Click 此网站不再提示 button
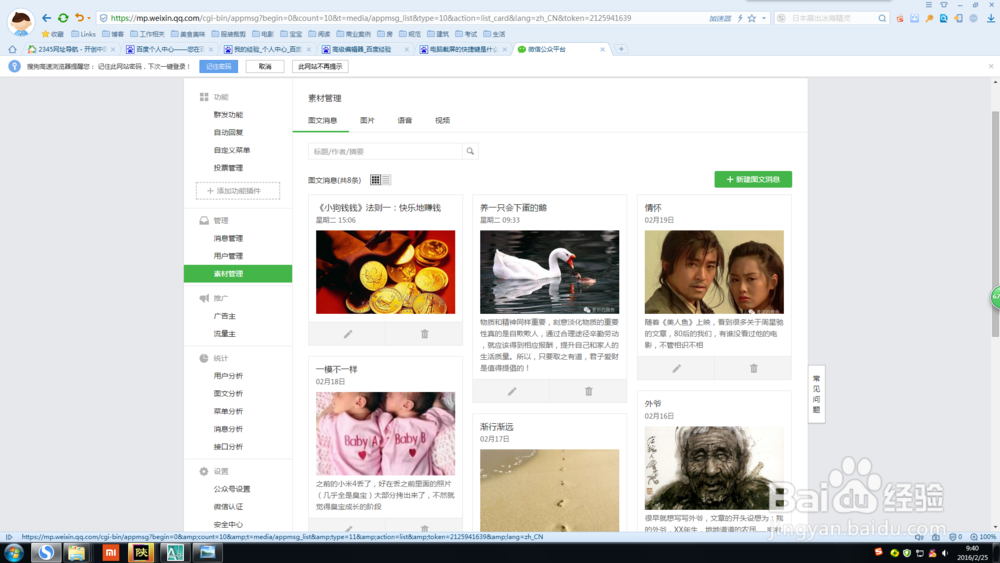The height and width of the screenshot is (563, 1000). (320, 66)
